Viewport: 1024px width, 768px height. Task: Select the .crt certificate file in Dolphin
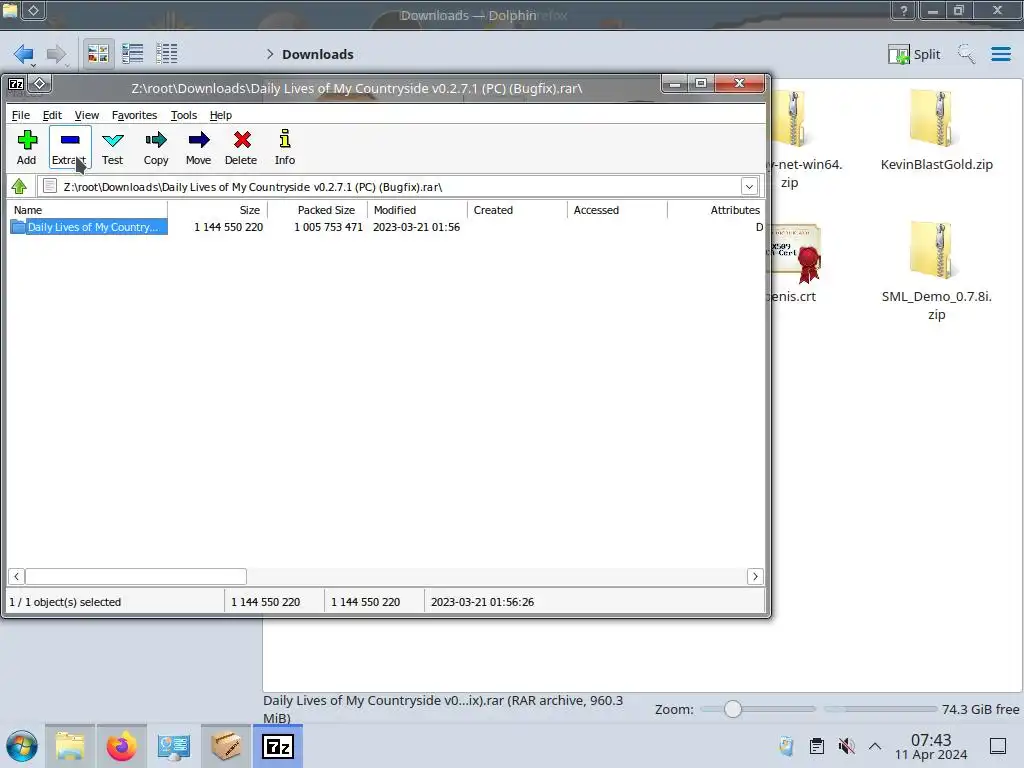[x=793, y=263]
